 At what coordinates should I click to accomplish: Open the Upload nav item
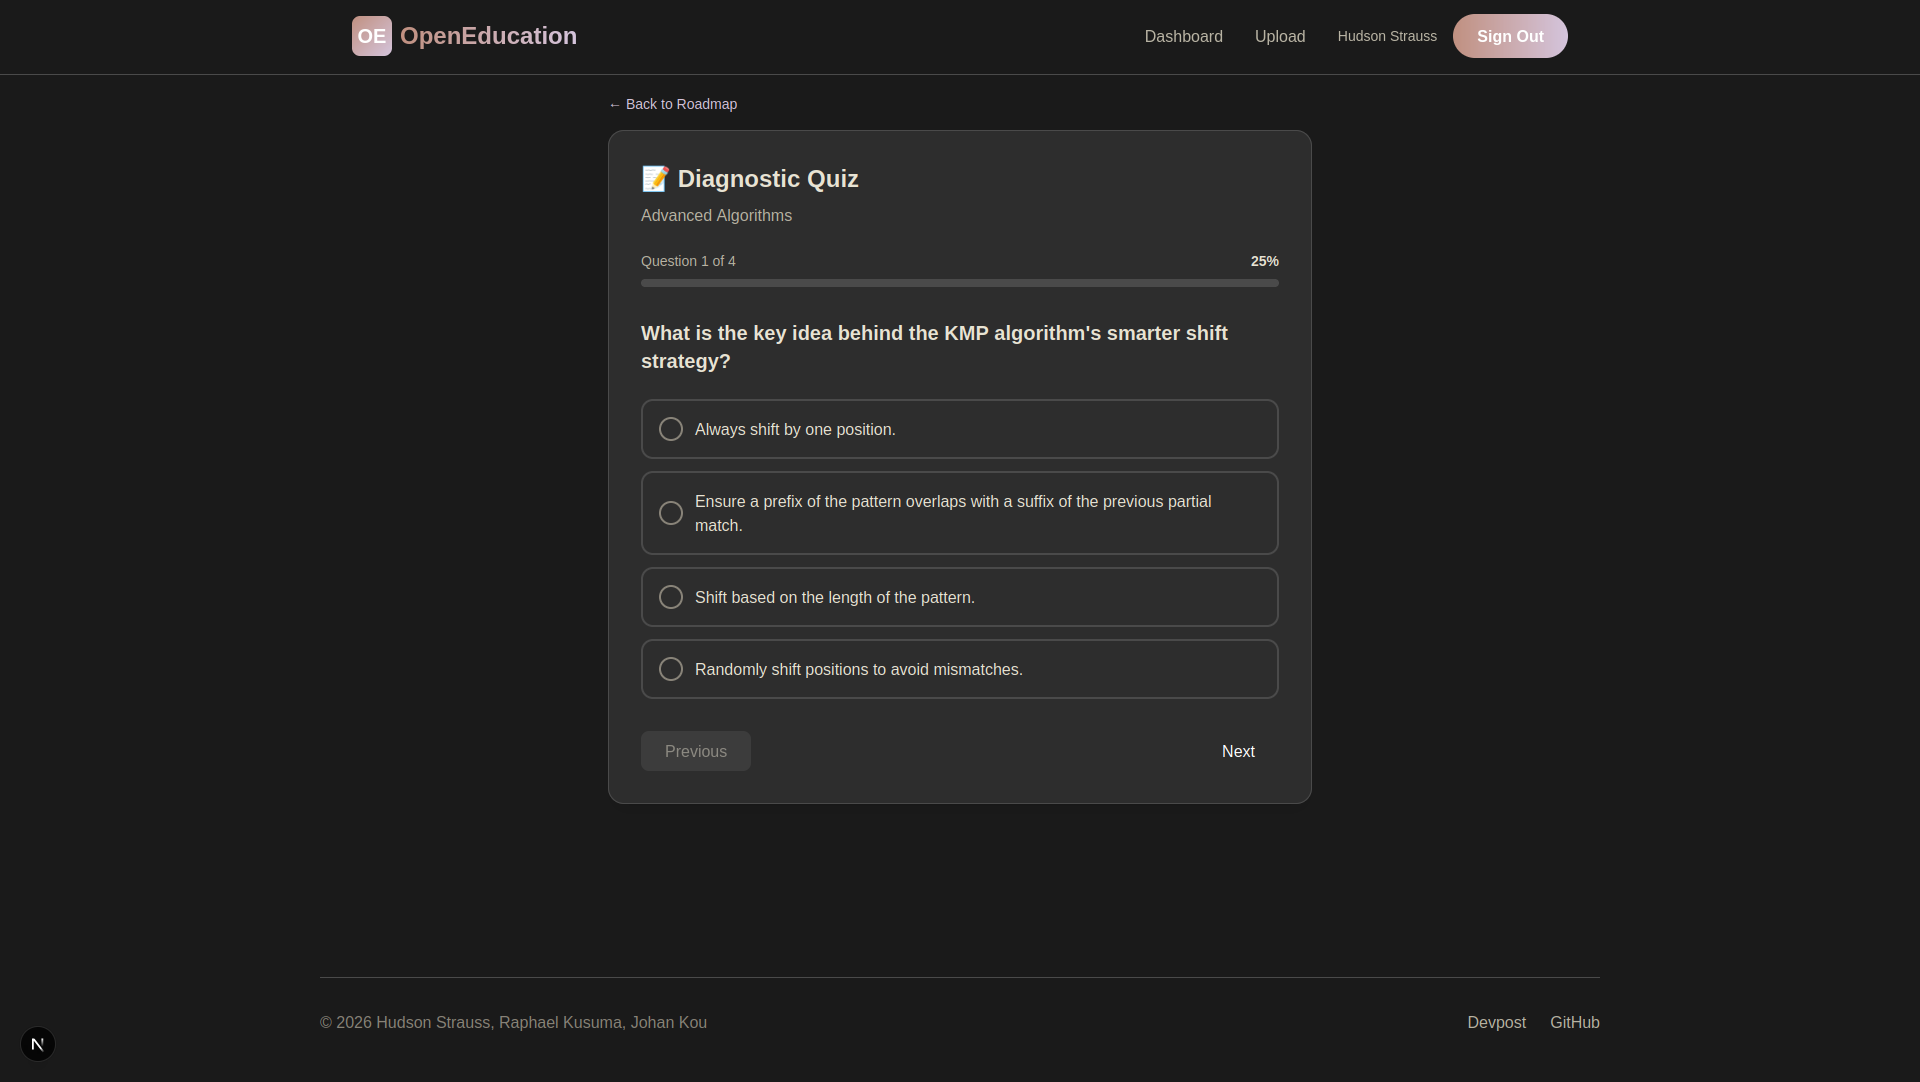(x=1279, y=36)
